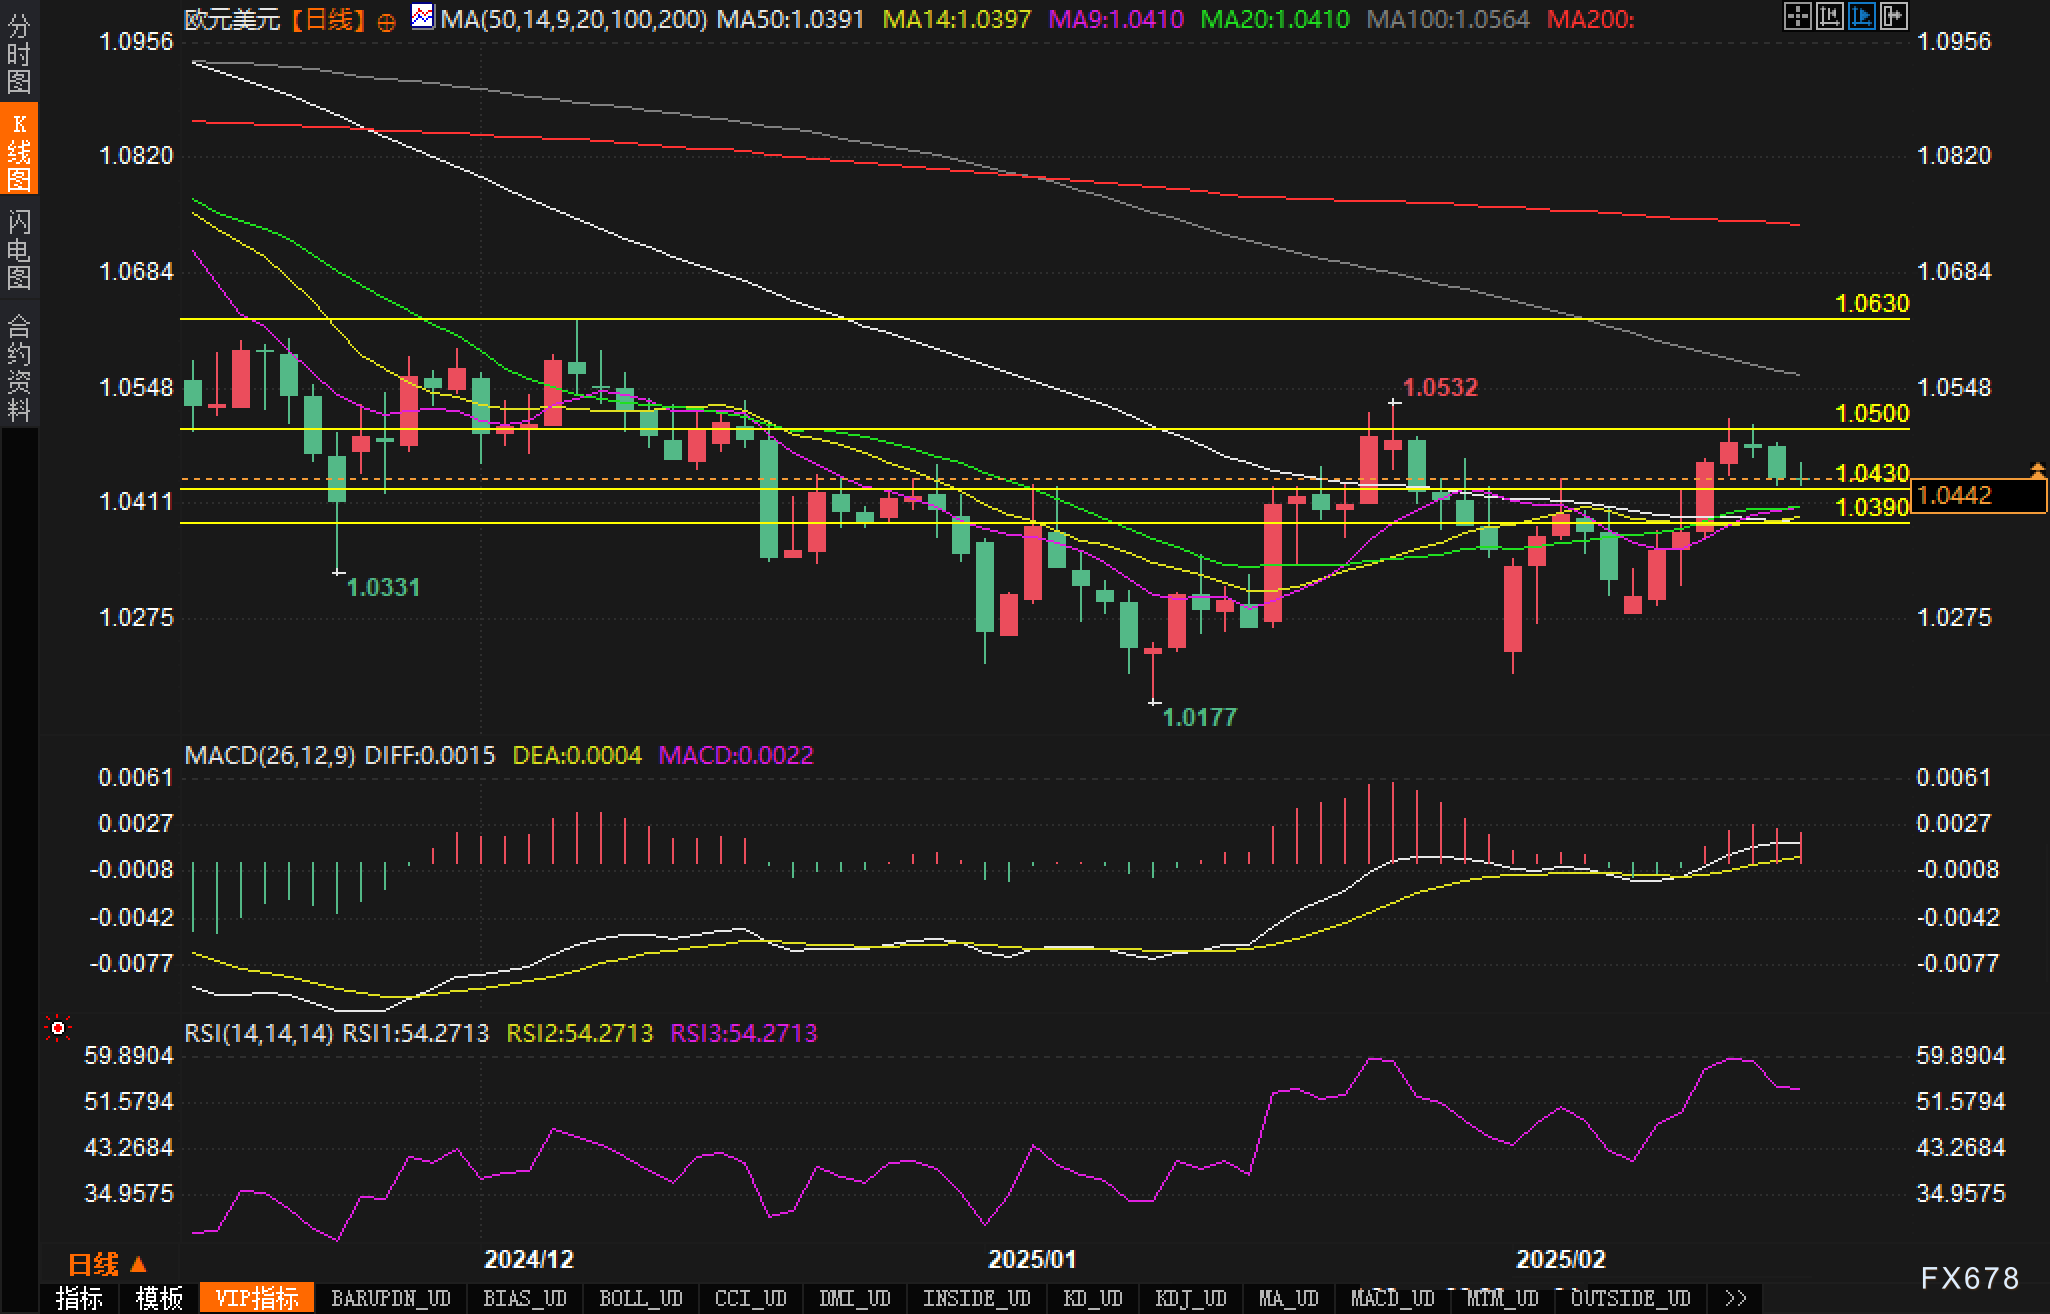This screenshot has width=2050, height=1314.
Task: Open the 日线 period dropdown at bottom left
Action: point(107,1265)
